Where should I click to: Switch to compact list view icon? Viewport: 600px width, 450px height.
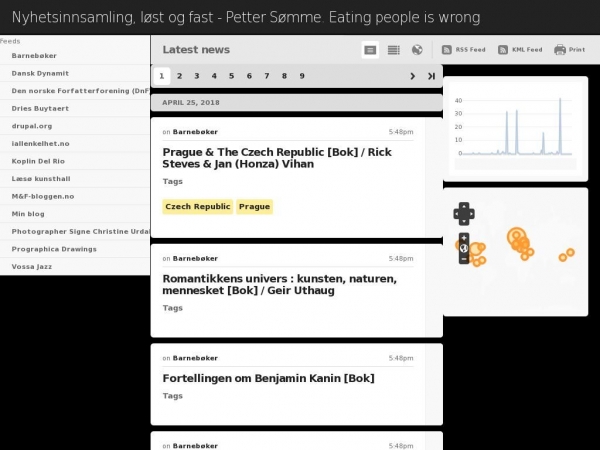(x=393, y=49)
